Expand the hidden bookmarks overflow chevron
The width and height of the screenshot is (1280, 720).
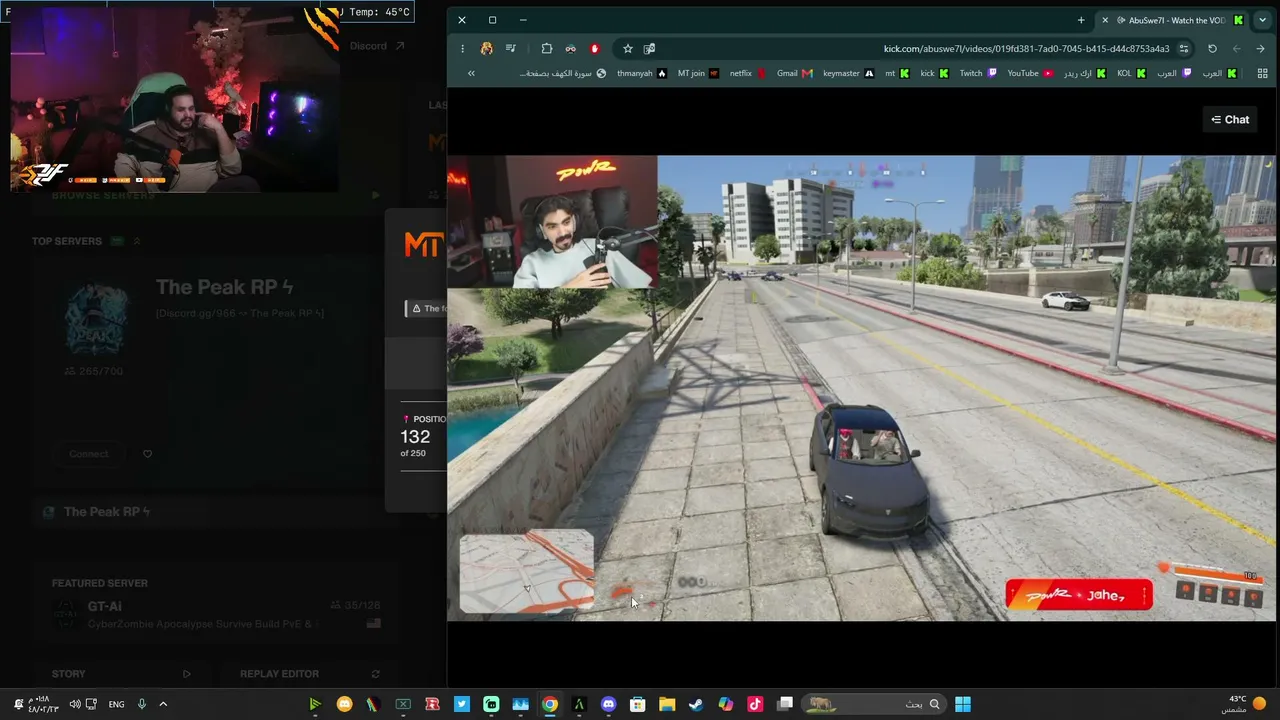point(471,73)
